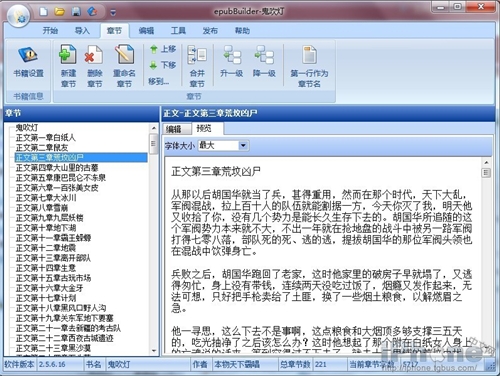
Task: Move chapter down with 下移
Action: pyautogui.click(x=163, y=65)
